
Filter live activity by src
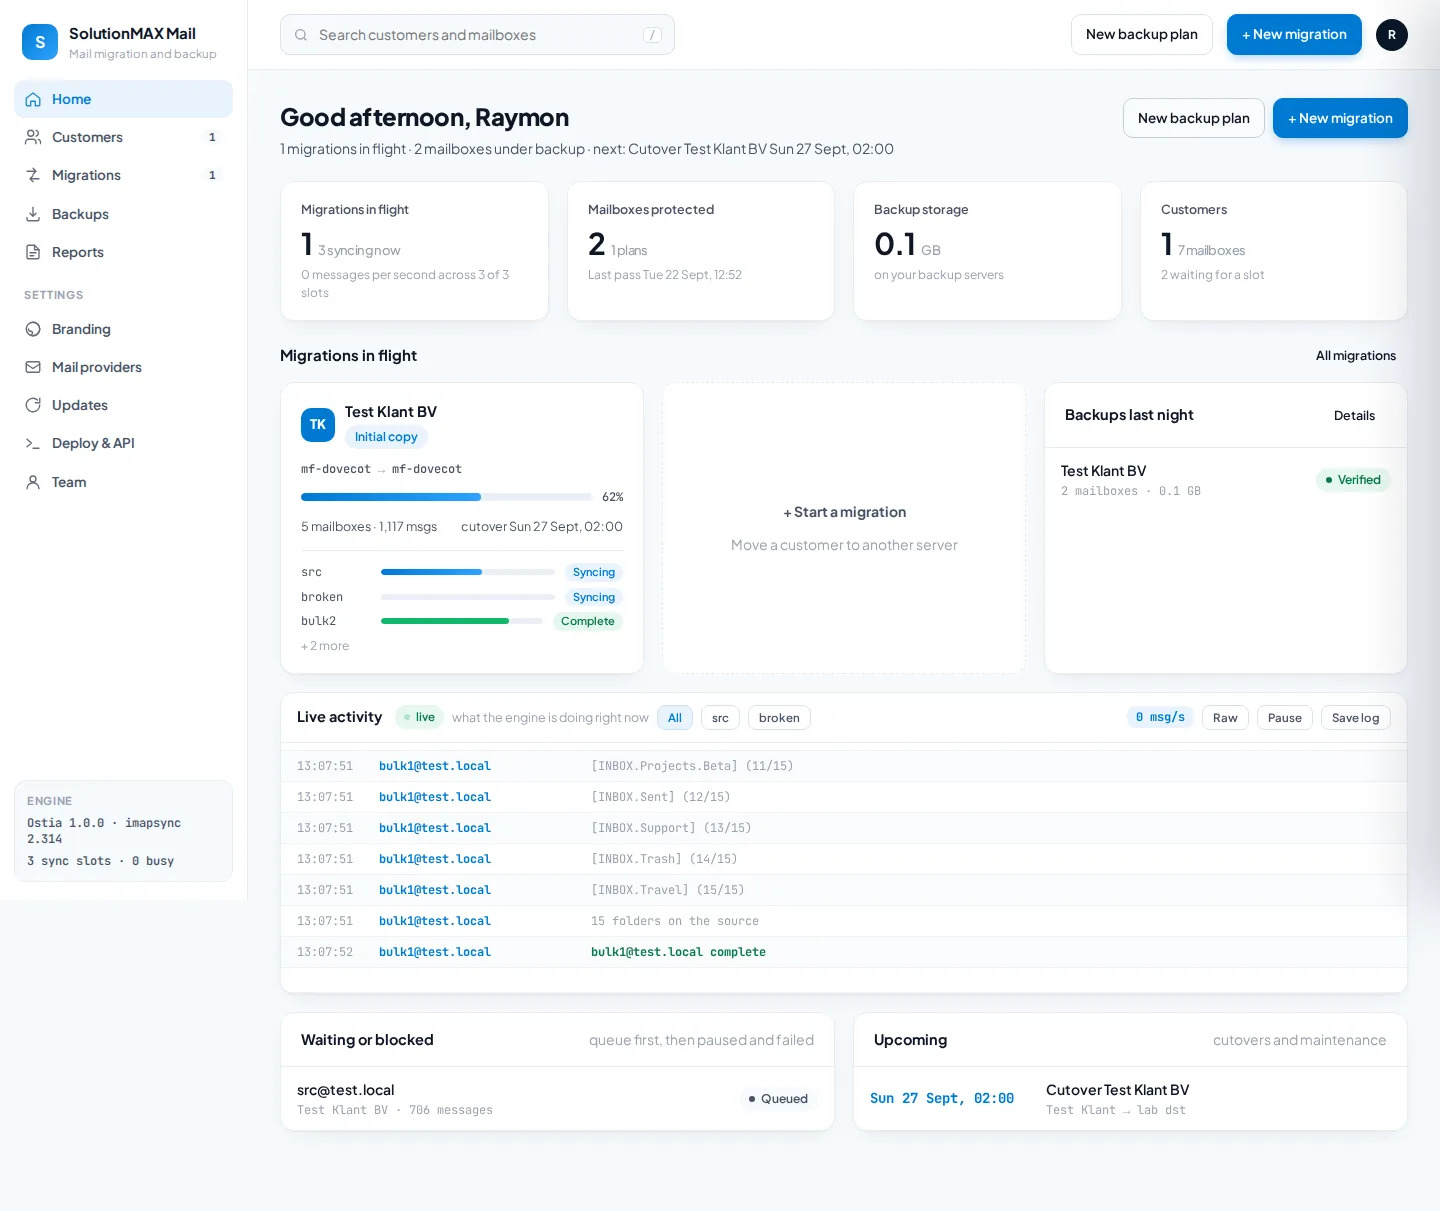[720, 718]
